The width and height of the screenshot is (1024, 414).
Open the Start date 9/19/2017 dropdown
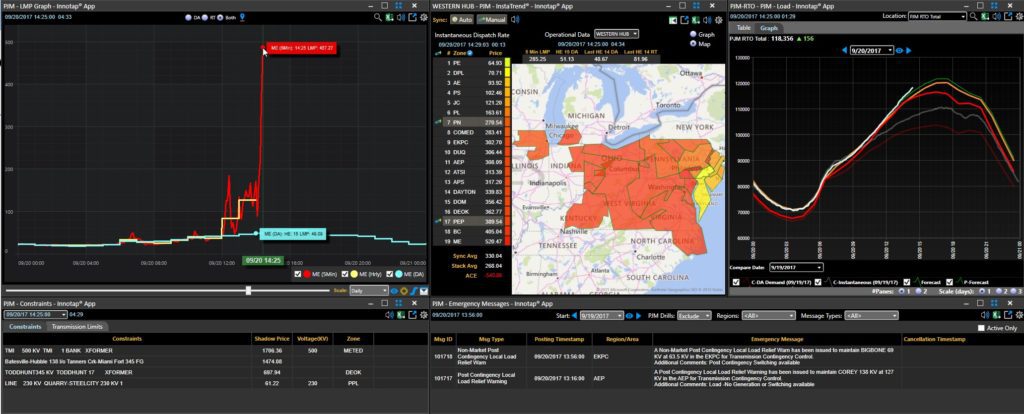click(601, 315)
